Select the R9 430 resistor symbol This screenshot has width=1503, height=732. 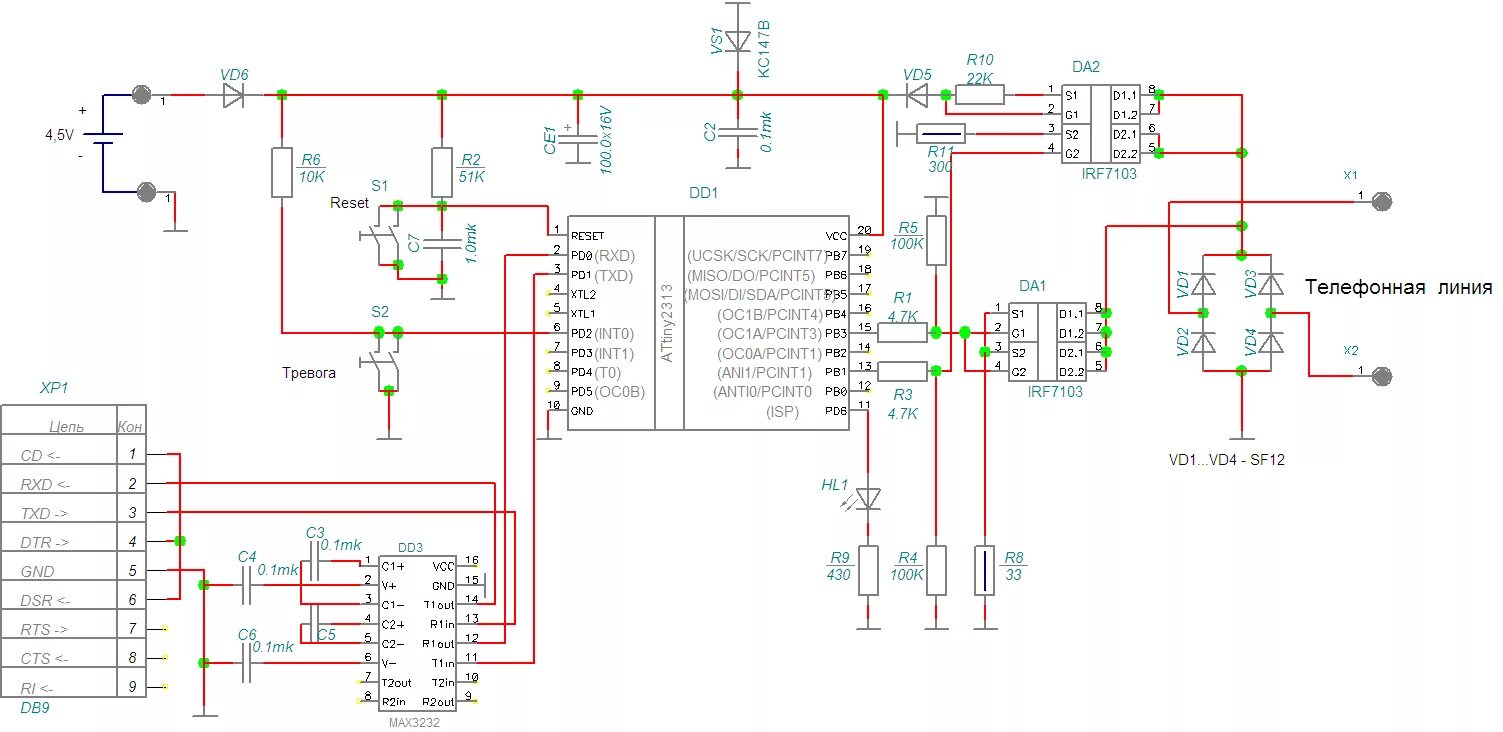coord(868,571)
